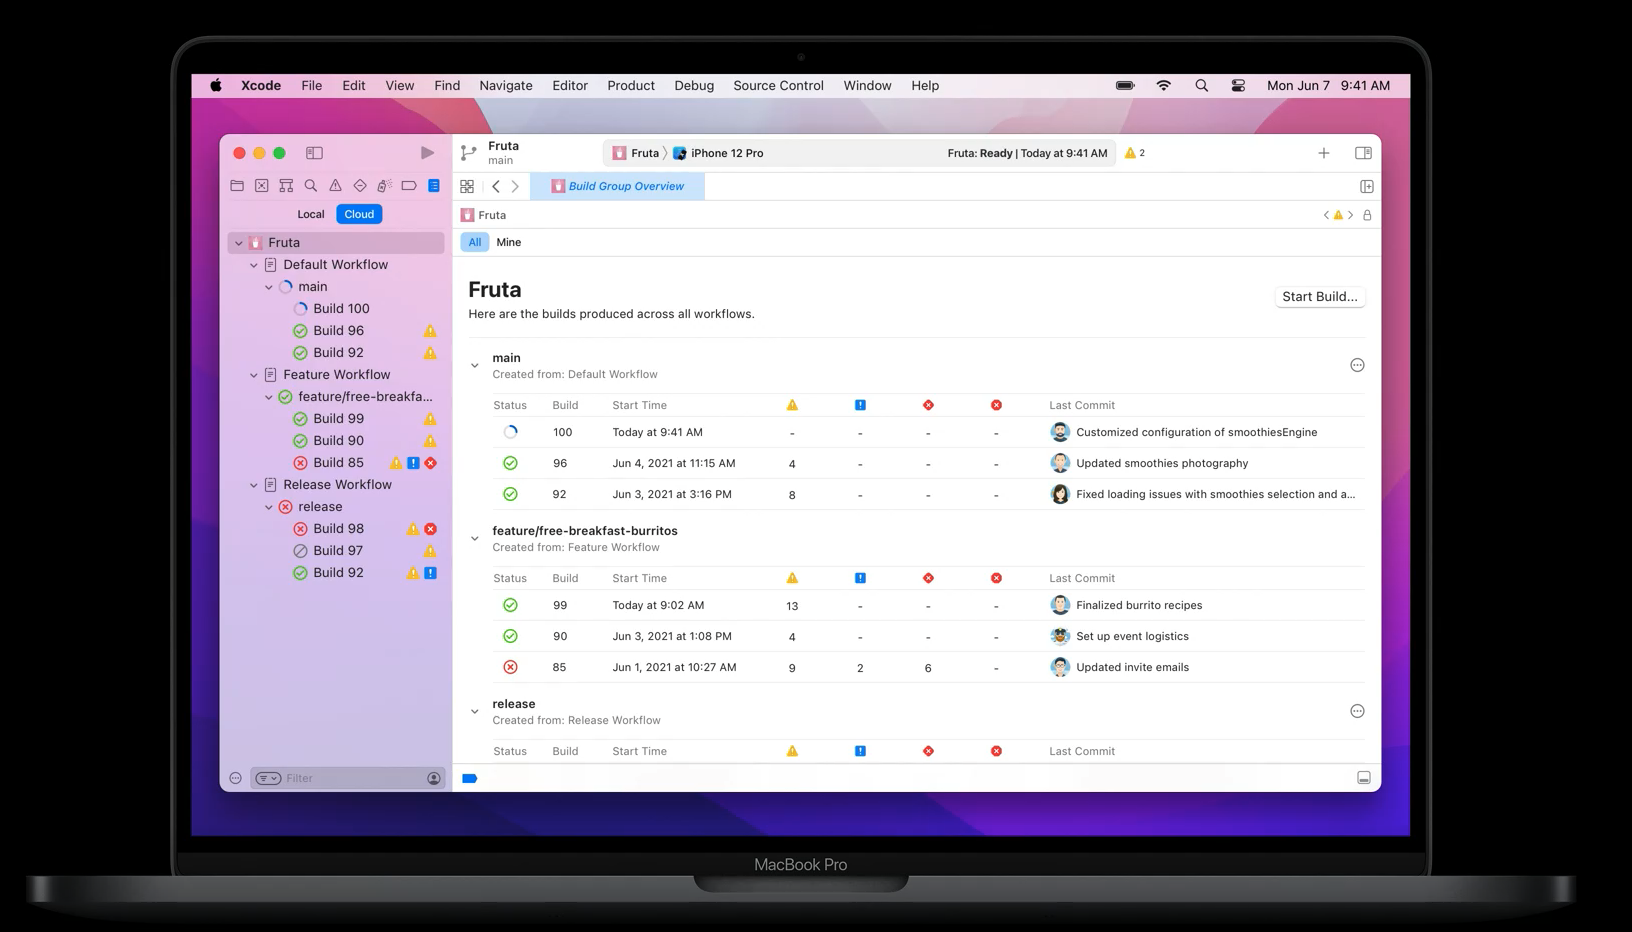Screen dimensions: 1632x932
Task: Toggle the navigator sidebar icon
Action: pos(314,153)
